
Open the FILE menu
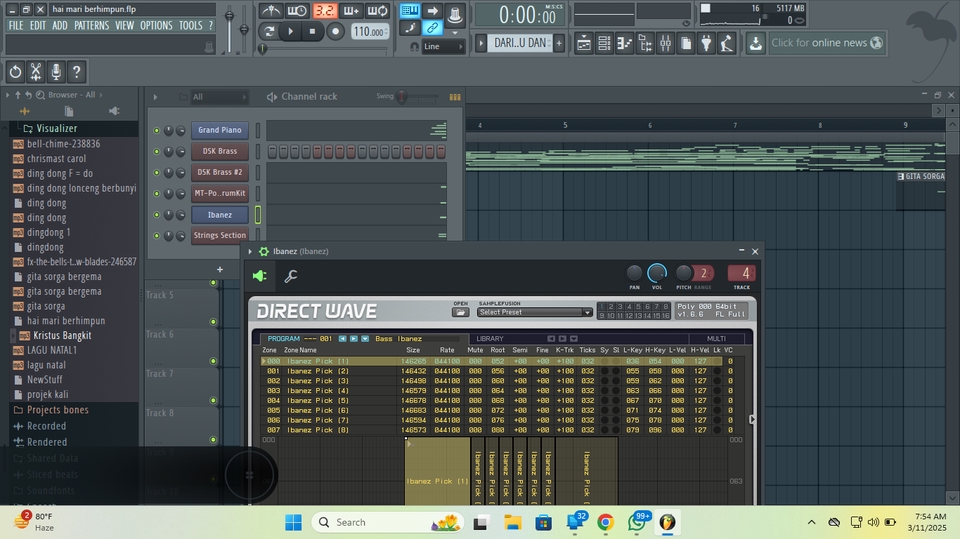click(x=16, y=26)
